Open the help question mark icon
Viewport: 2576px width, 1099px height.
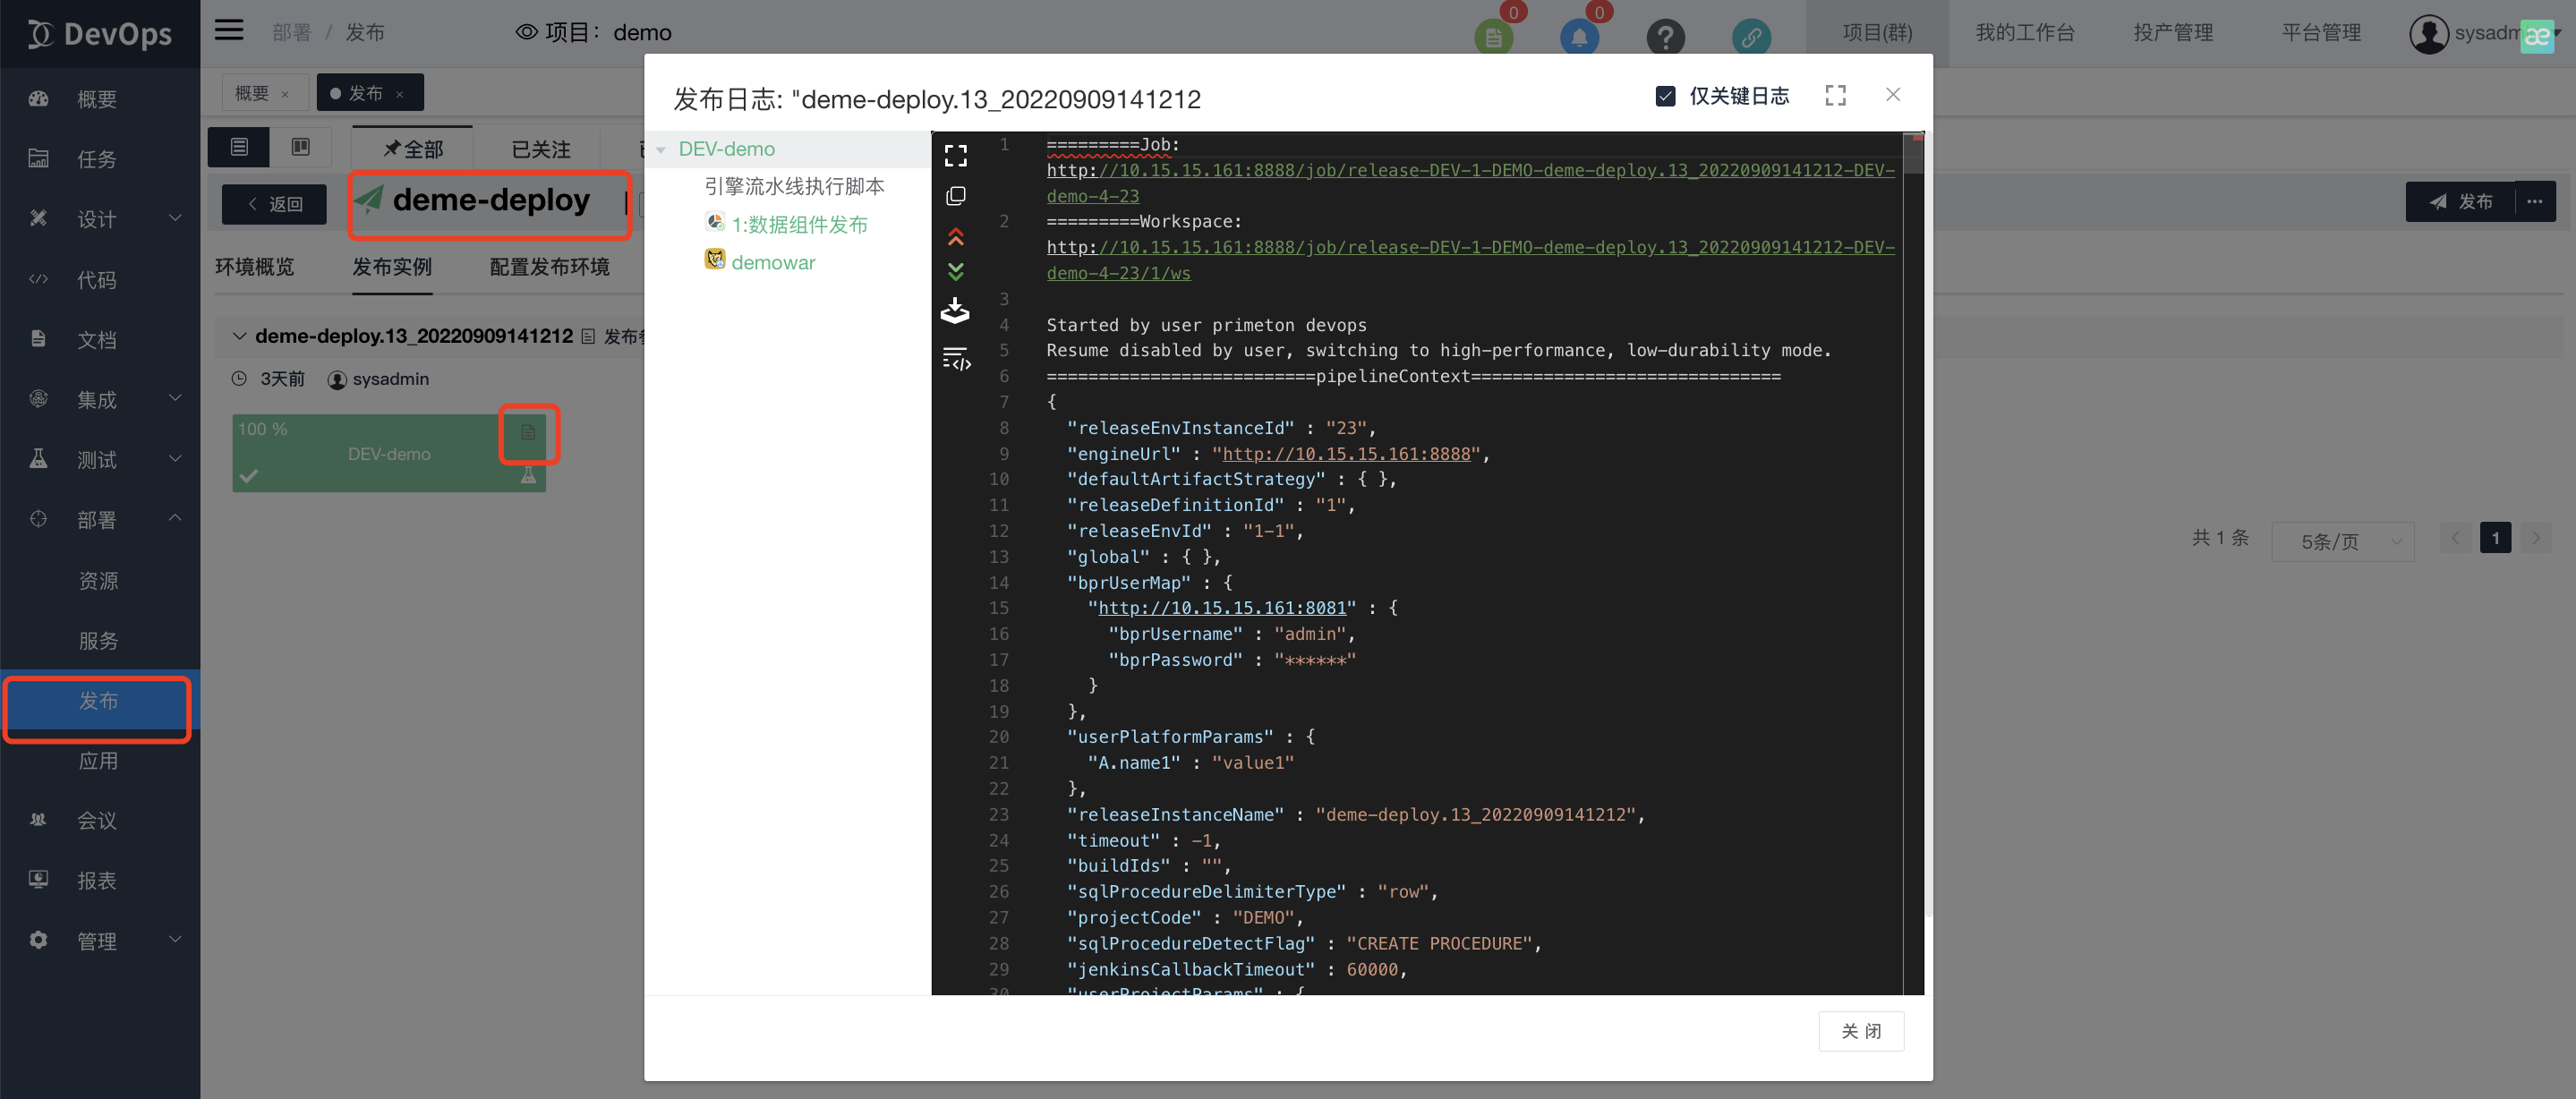click(1665, 37)
